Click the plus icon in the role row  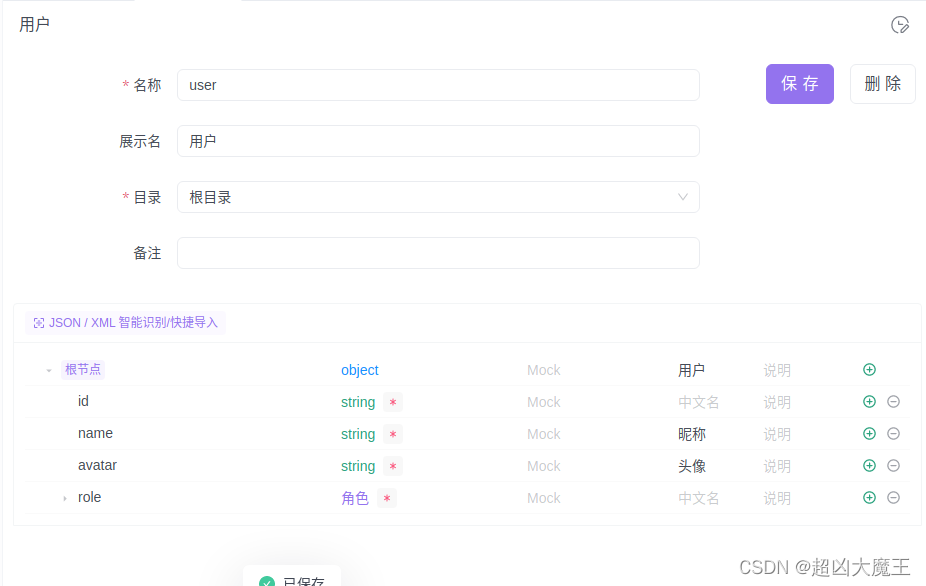869,497
